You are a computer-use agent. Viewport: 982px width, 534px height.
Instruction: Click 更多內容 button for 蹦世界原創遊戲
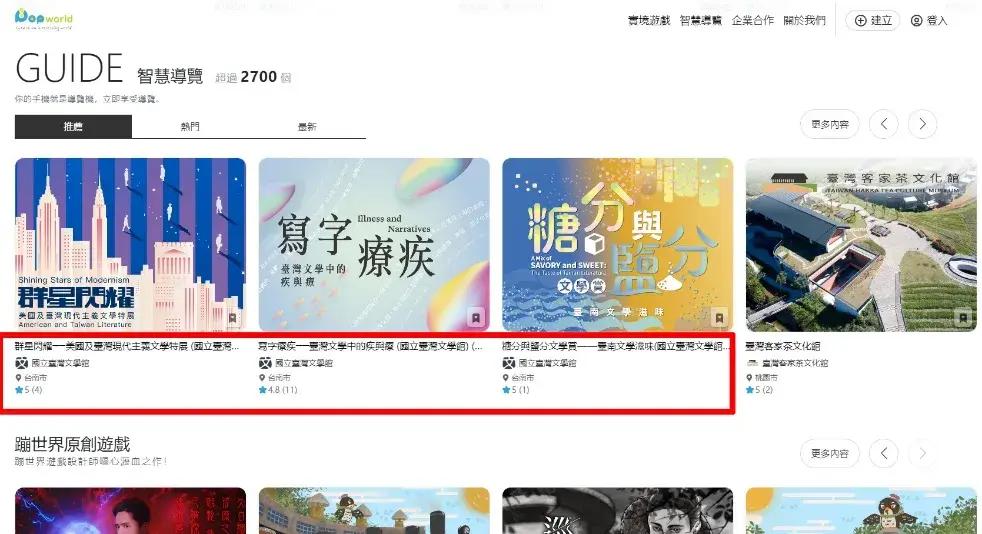[829, 453]
